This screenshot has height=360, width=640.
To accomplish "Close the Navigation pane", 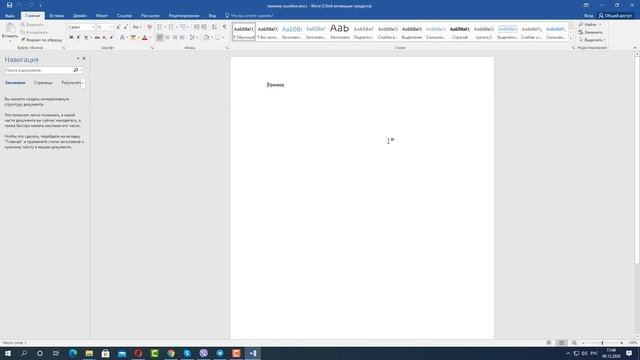I will [84, 59].
